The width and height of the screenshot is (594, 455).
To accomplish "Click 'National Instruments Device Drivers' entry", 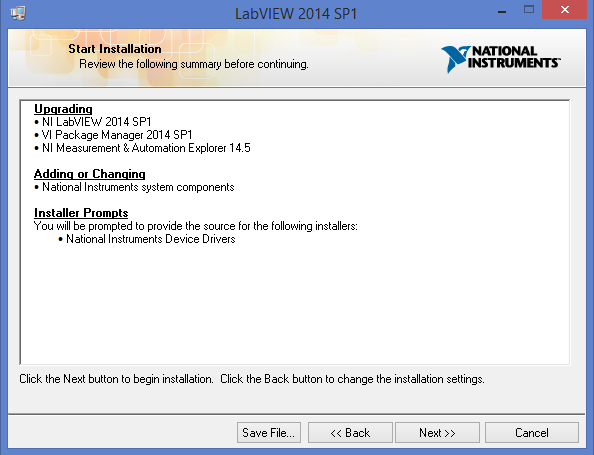I will 151,239.
